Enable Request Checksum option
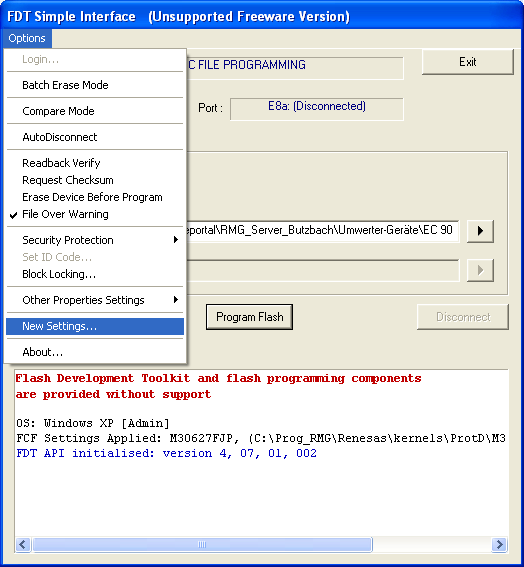Image resolution: width=524 pixels, height=567 pixels. point(95,180)
